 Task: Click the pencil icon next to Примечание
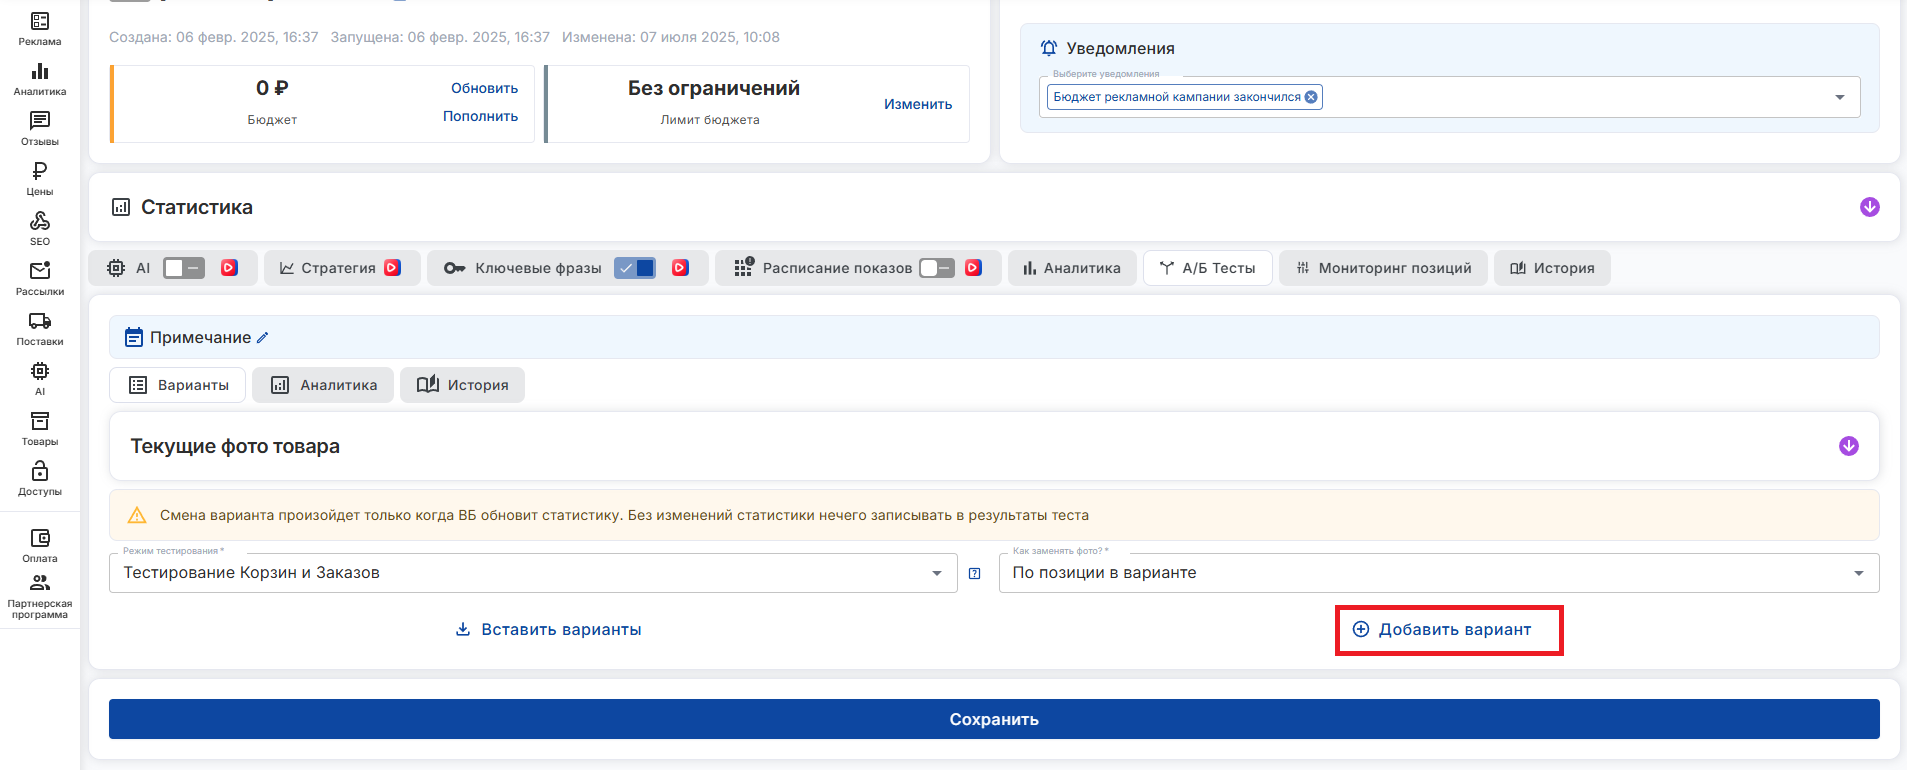(263, 338)
